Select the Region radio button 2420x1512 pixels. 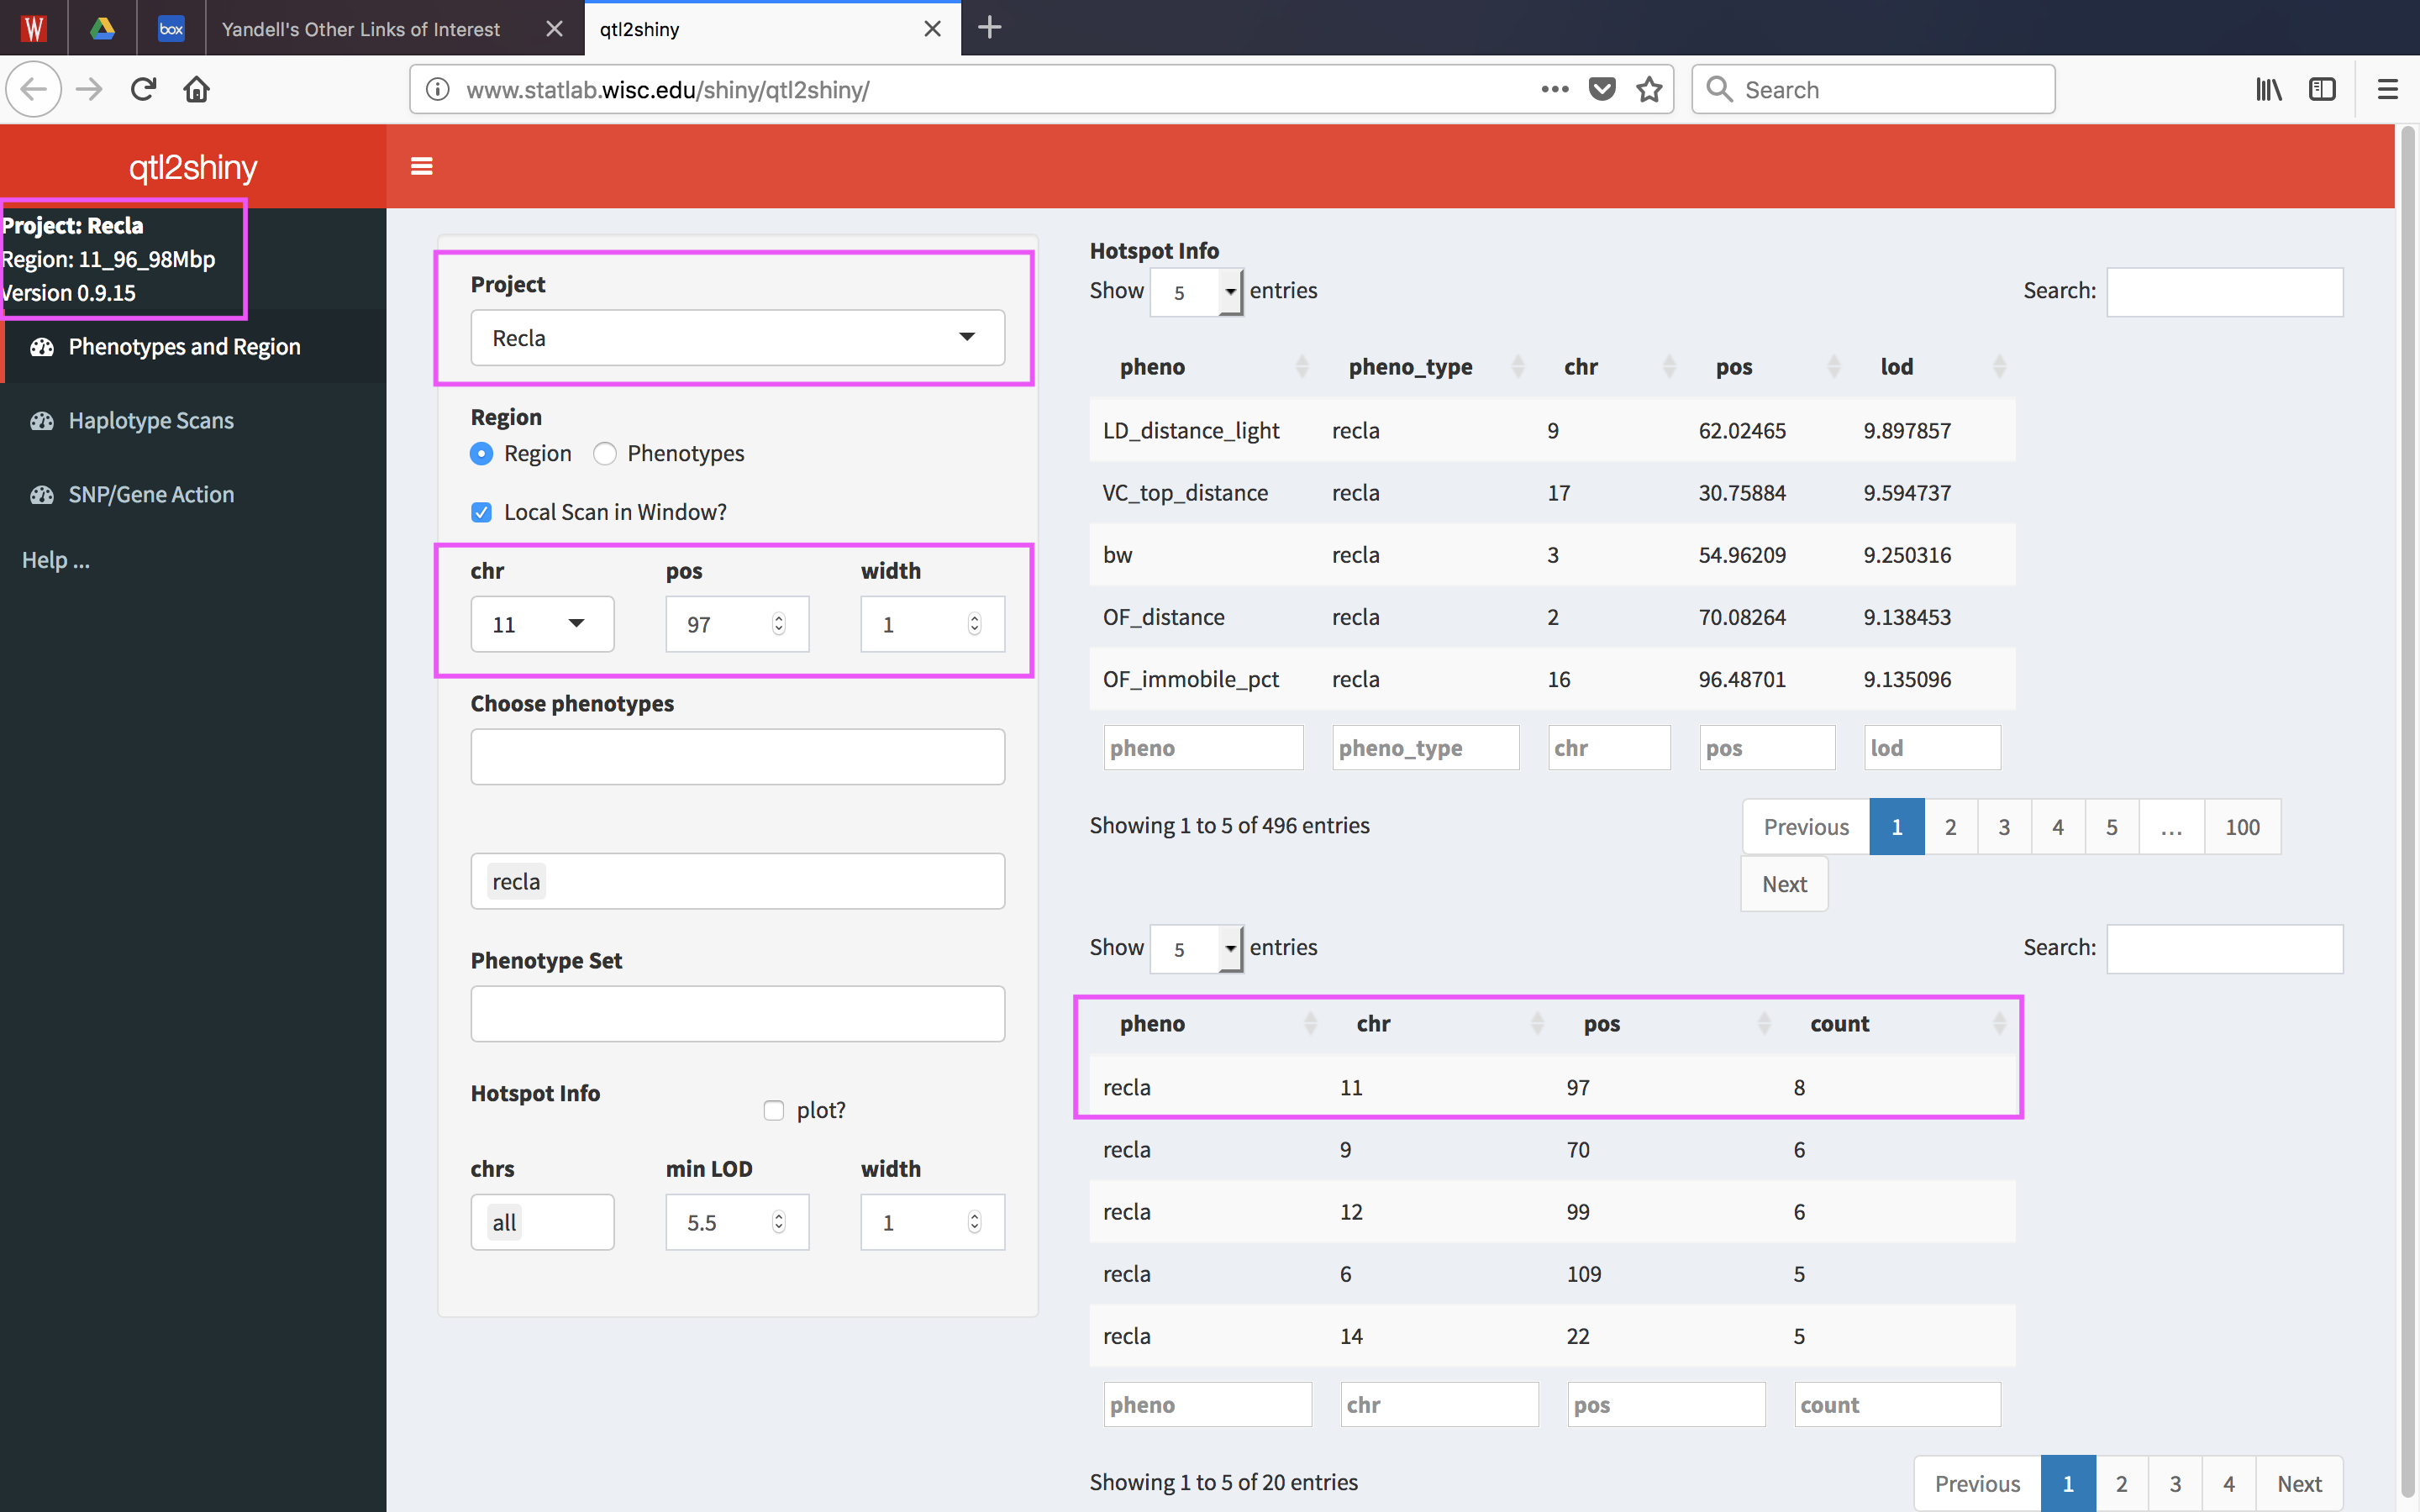pyautogui.click(x=481, y=454)
